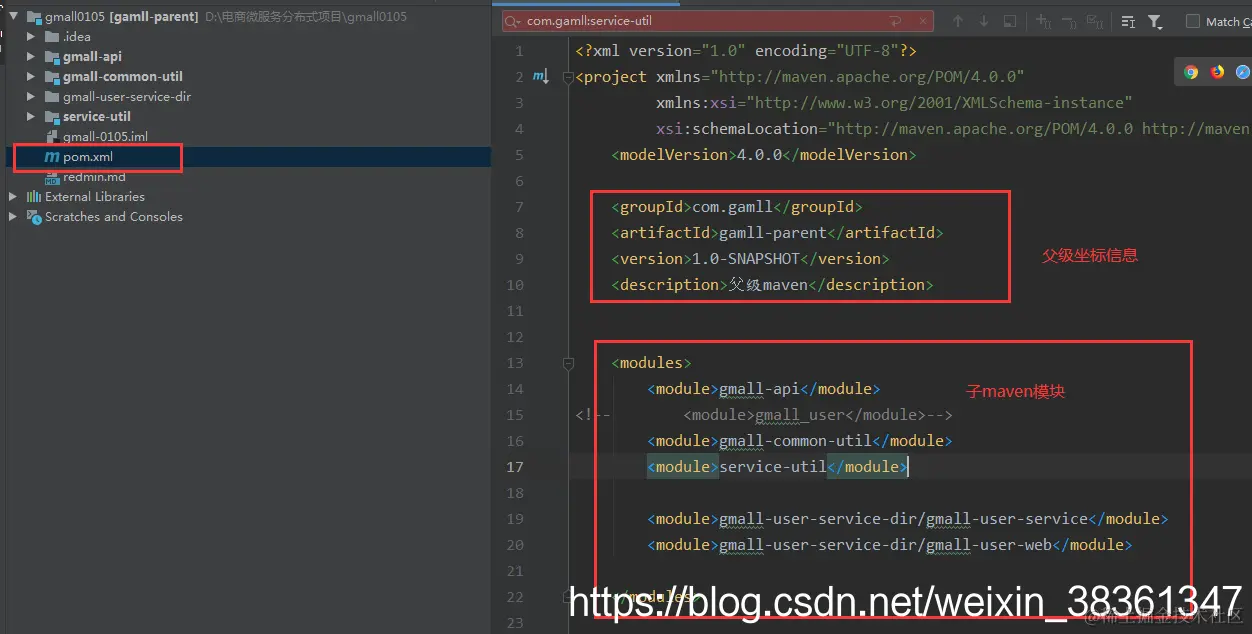Click the .idea folder icon
Screen dimensions: 1252x634
pyautogui.click(x=52, y=37)
